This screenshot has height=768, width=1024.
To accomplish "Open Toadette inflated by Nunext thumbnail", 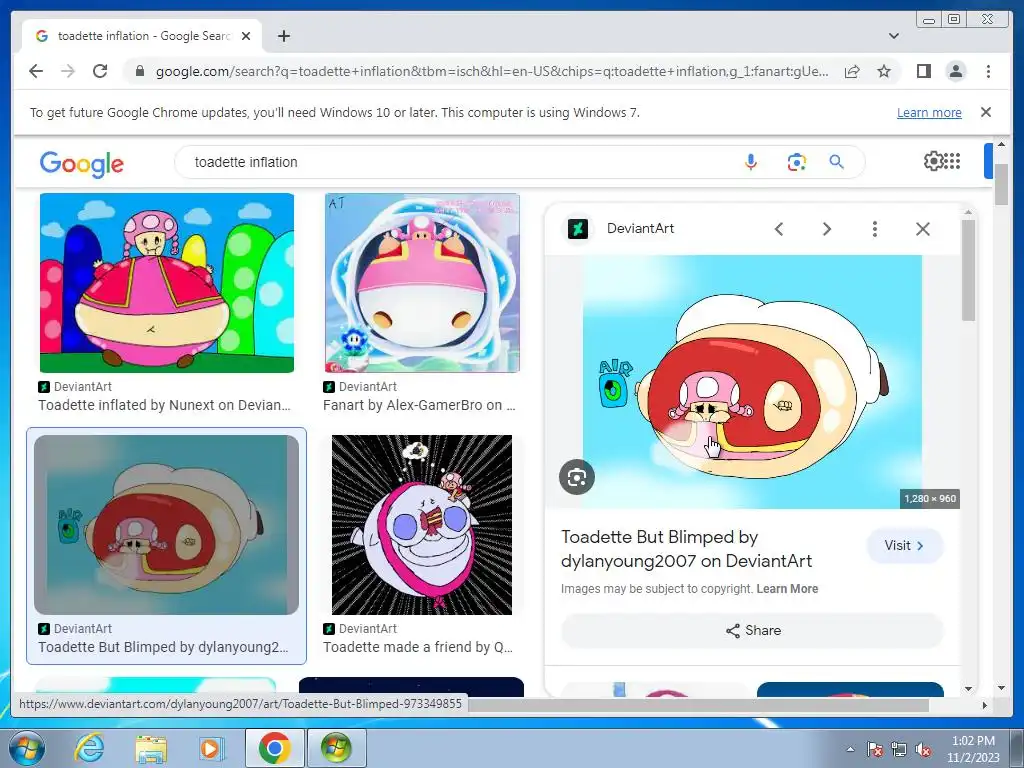I will (167, 283).
